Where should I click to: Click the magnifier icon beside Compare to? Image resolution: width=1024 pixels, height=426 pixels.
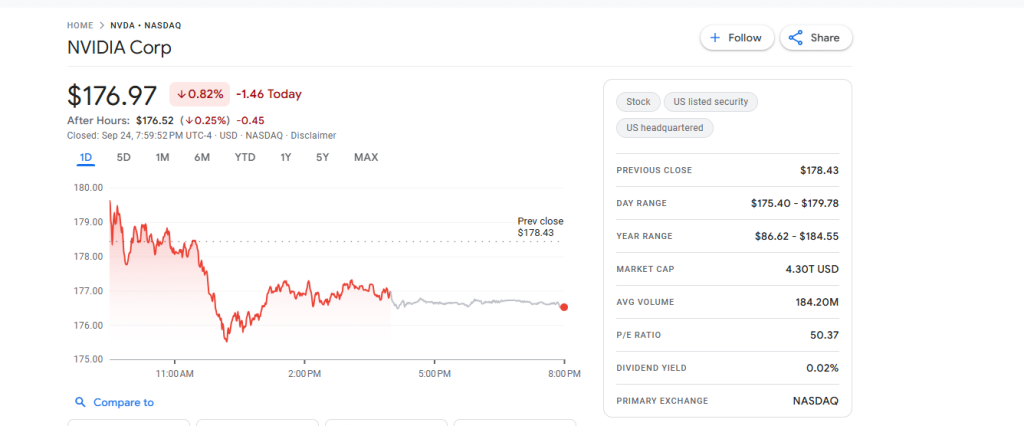(x=80, y=402)
